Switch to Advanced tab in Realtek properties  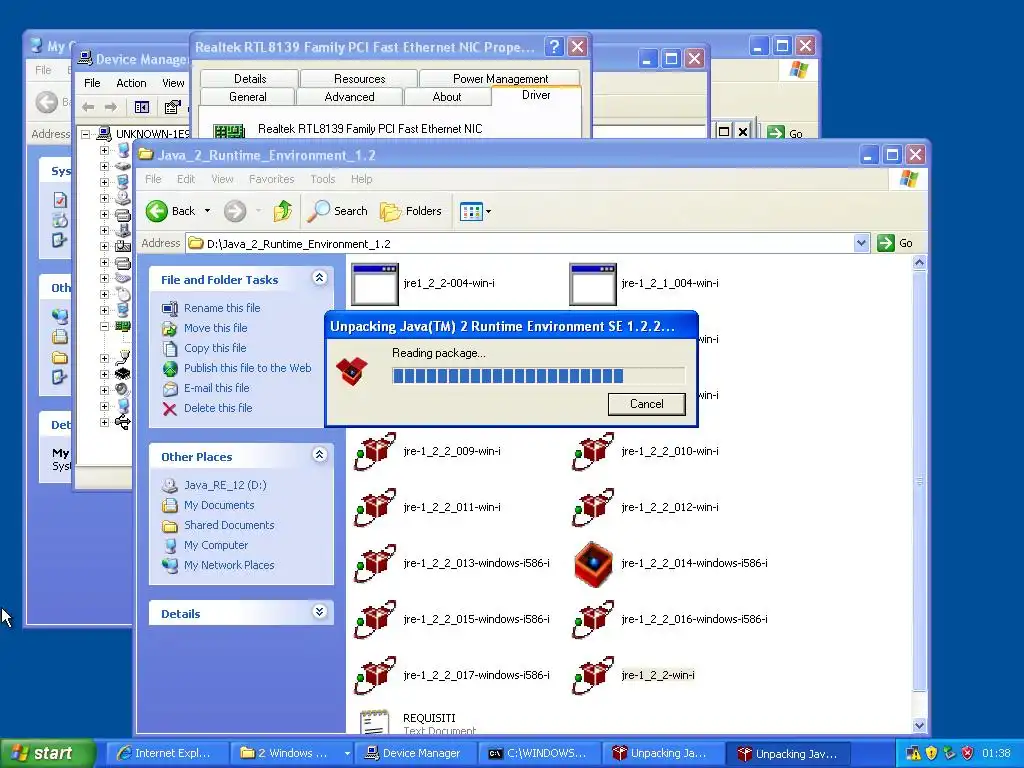point(349,97)
